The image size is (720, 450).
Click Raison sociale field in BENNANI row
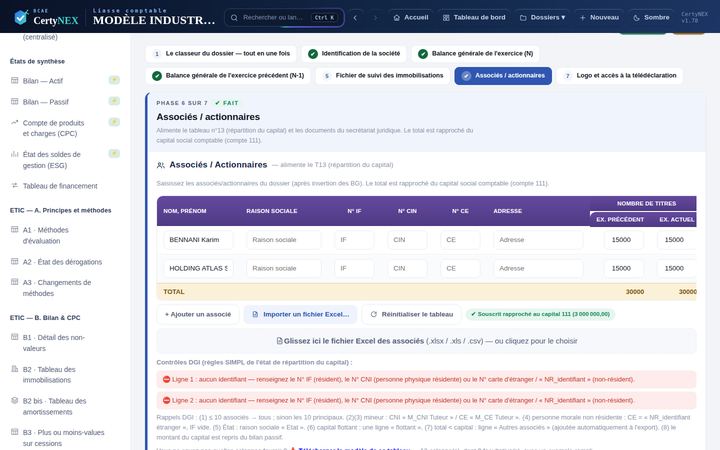coord(284,240)
